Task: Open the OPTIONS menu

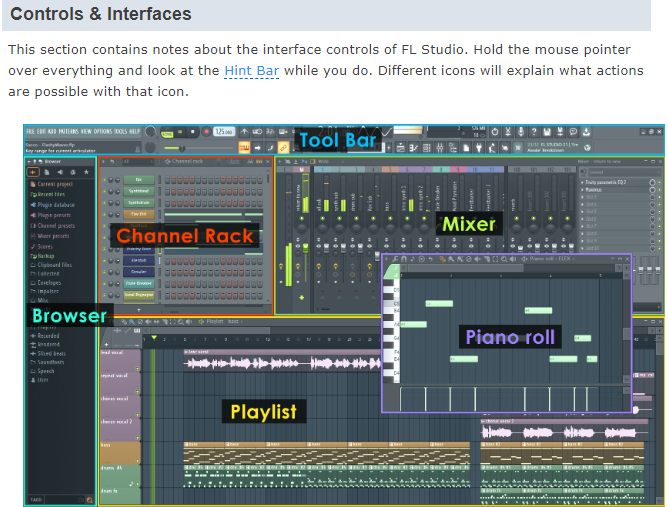Action: tap(103, 132)
